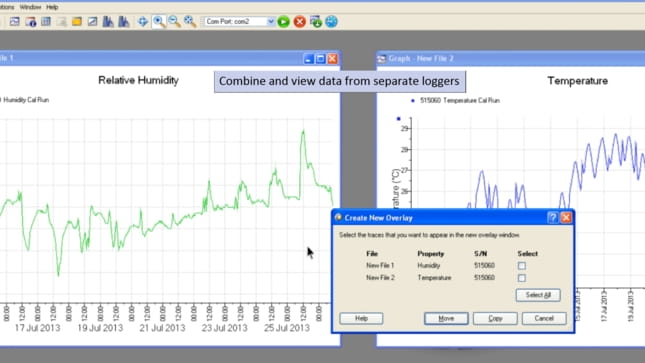Click the zoom to fit magnifier icon
The image size is (645, 363).
pyautogui.click(x=190, y=21)
